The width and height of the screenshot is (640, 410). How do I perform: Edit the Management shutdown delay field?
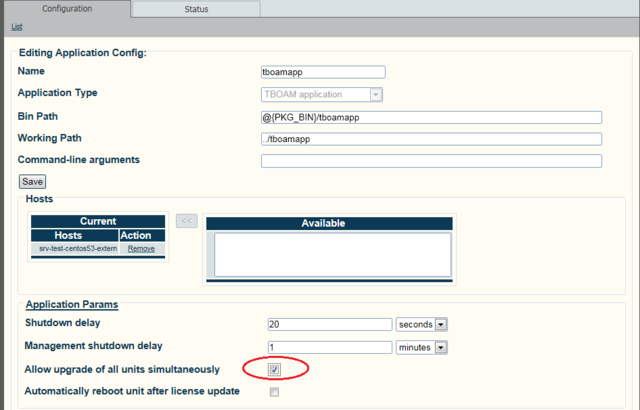pyautogui.click(x=329, y=347)
